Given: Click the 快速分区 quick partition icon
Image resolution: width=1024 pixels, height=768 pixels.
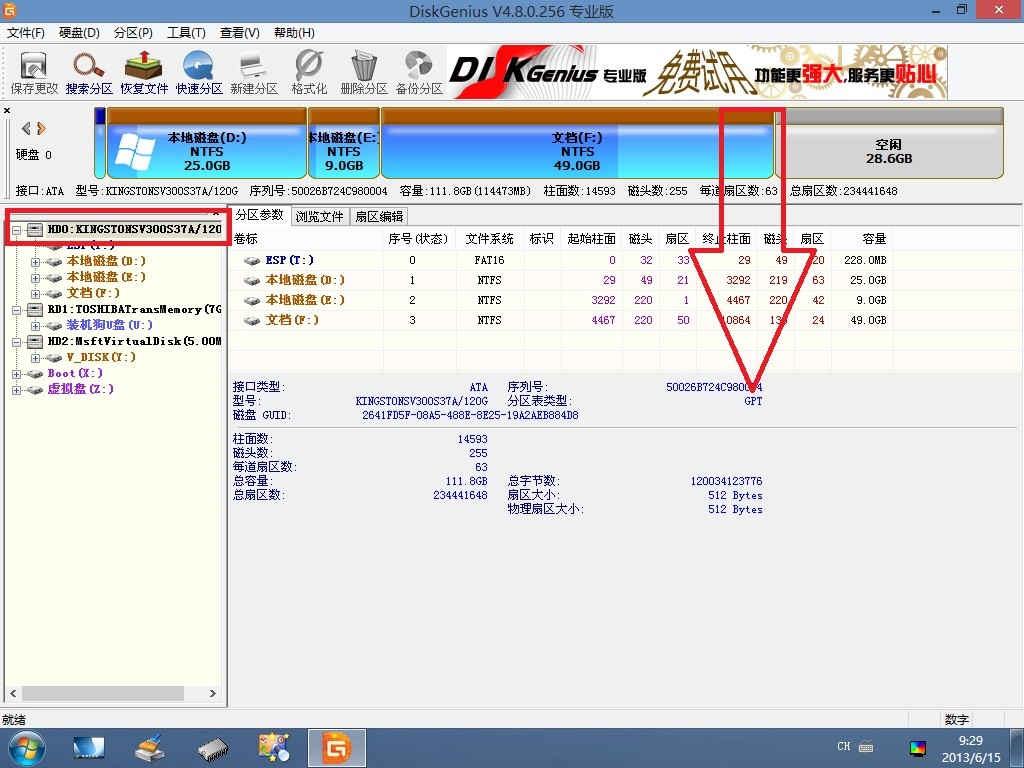Looking at the screenshot, I should 199,72.
